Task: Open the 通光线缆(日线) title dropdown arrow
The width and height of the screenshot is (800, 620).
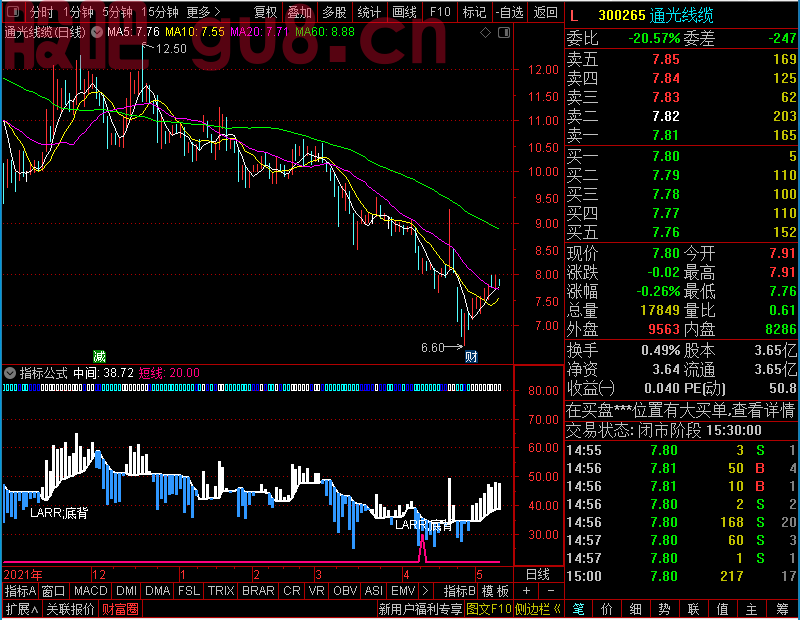Action: pyautogui.click(x=96, y=32)
